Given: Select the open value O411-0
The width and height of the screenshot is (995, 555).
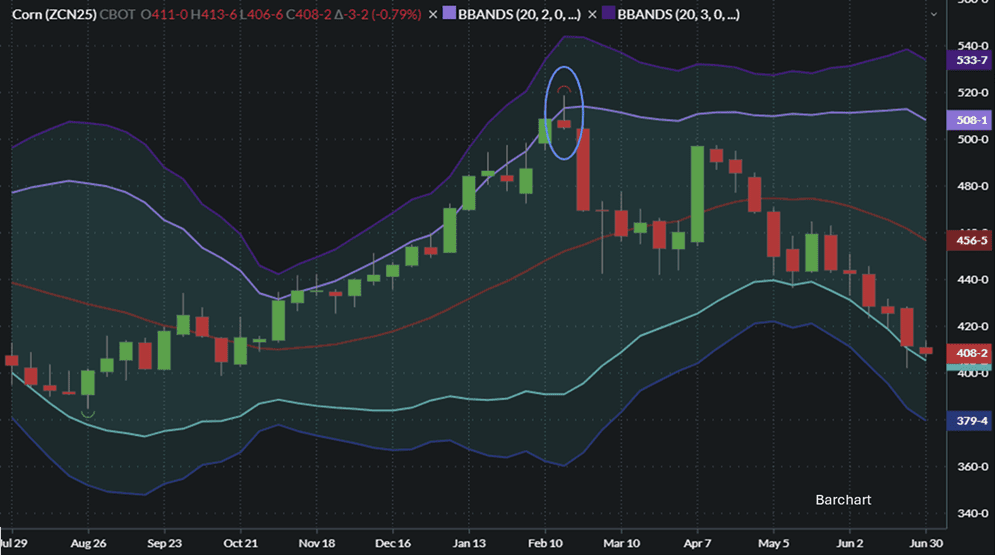Looking at the screenshot, I should 164,15.
